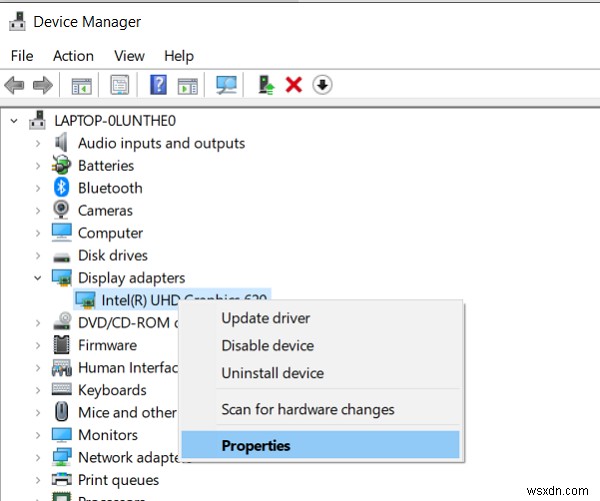Expand the Keyboards chevron

click(x=38, y=390)
